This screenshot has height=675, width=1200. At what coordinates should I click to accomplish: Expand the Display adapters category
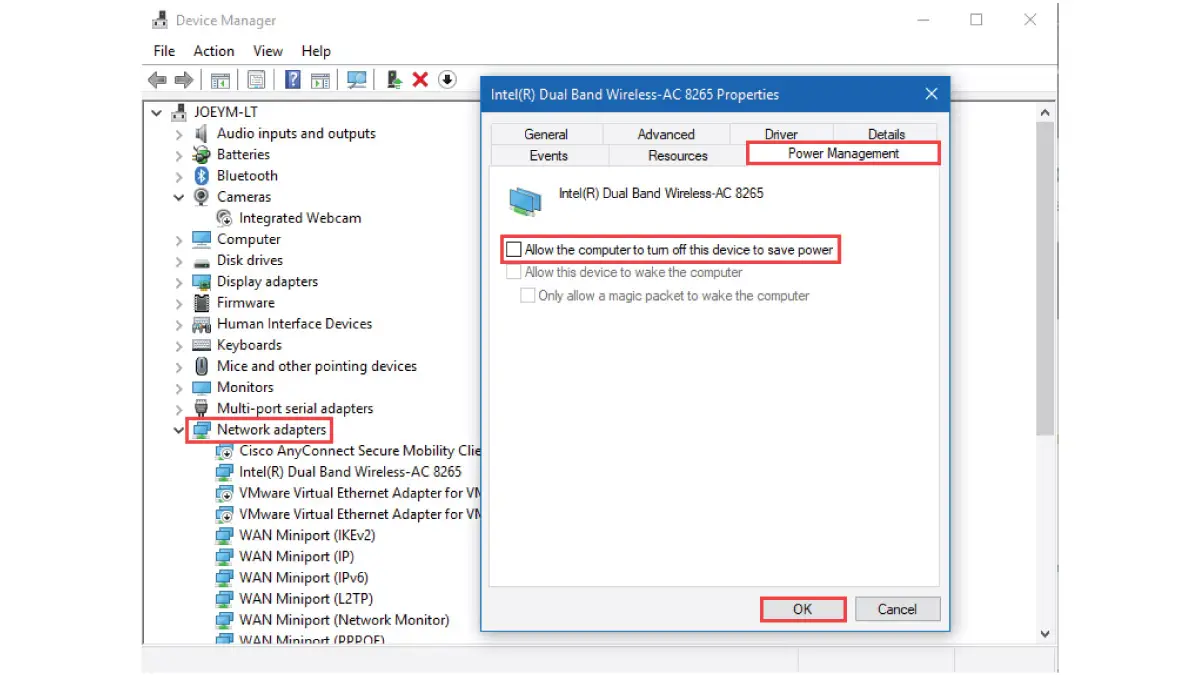pos(177,281)
